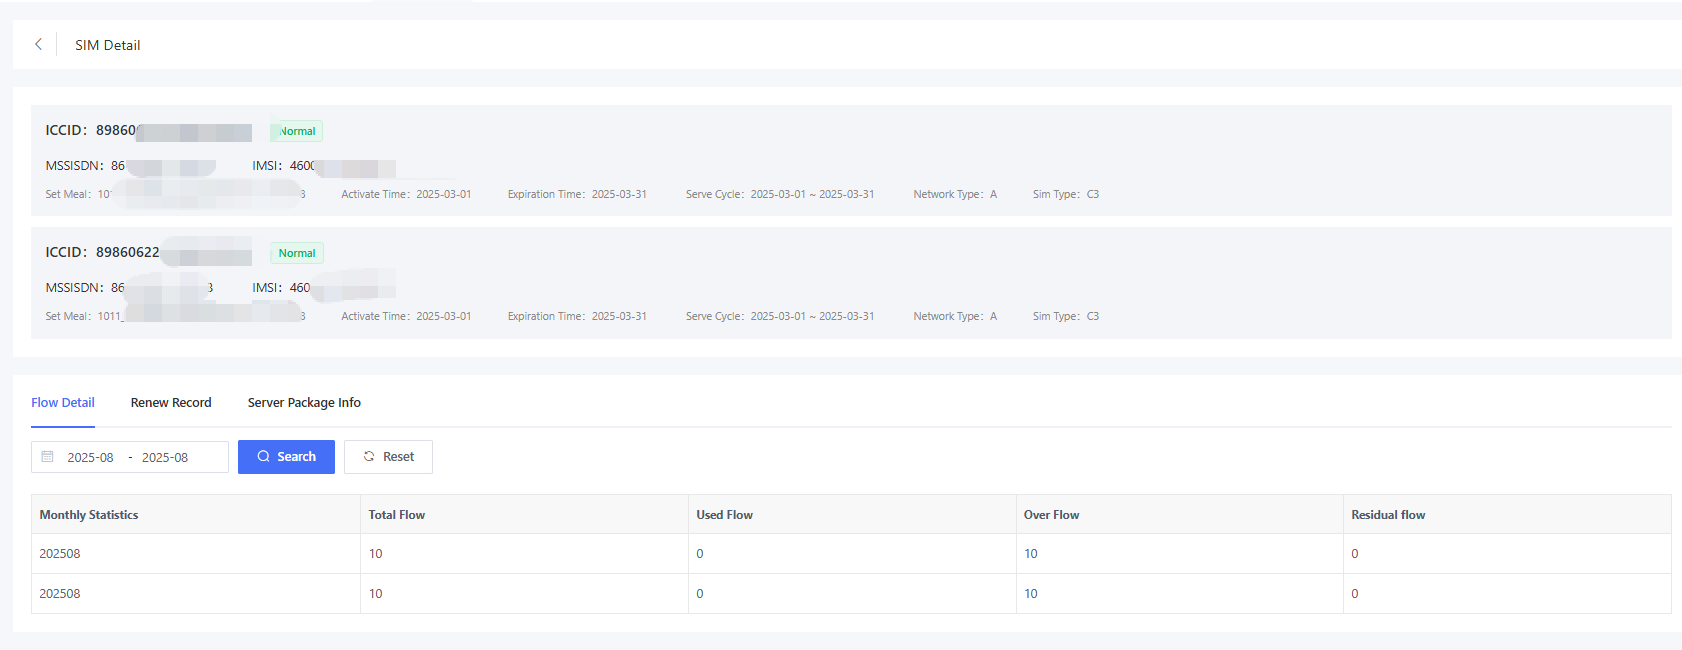Click the Residual flow column header

pyautogui.click(x=1388, y=515)
